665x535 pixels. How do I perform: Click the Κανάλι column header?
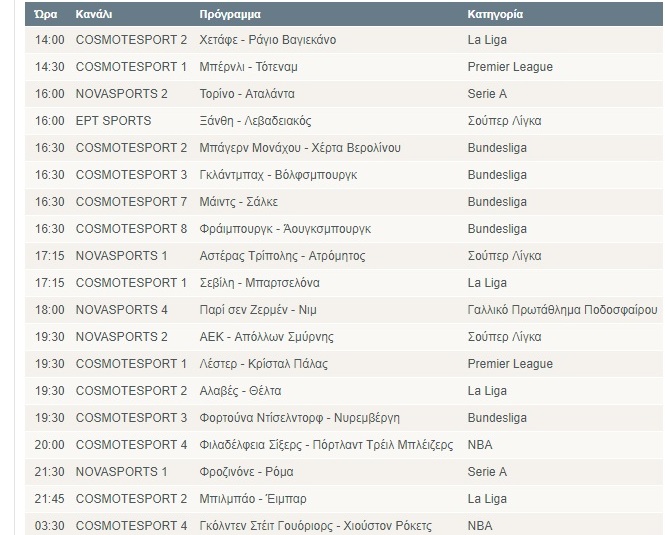(94, 14)
